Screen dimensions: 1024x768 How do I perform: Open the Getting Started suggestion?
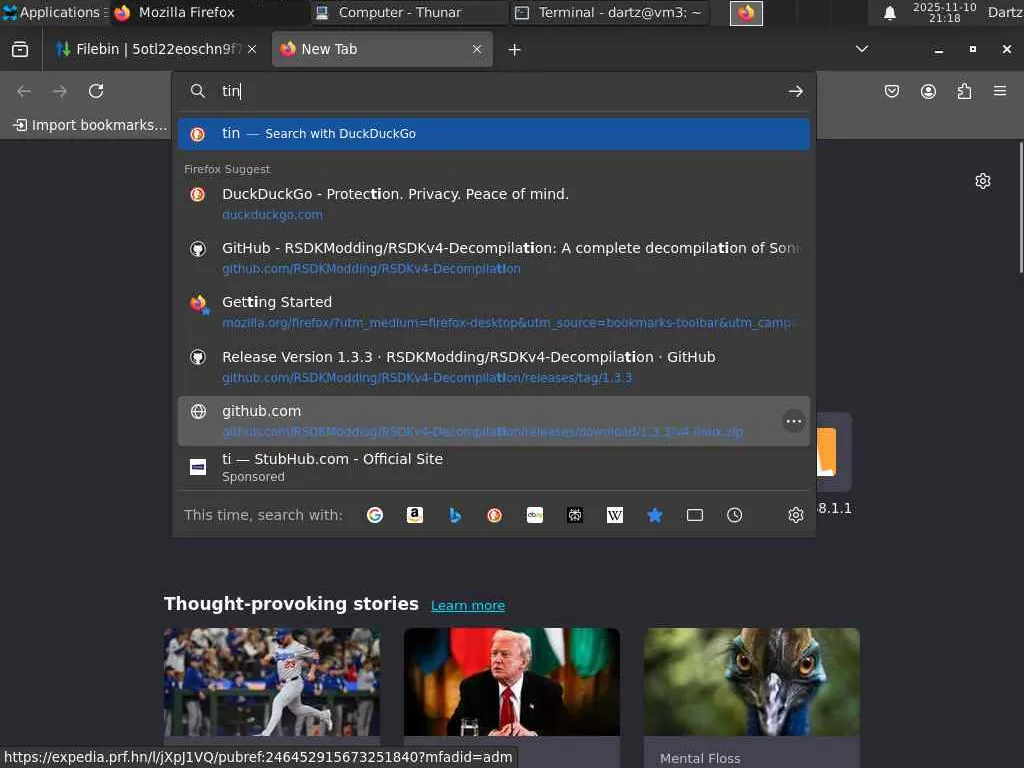[494, 312]
